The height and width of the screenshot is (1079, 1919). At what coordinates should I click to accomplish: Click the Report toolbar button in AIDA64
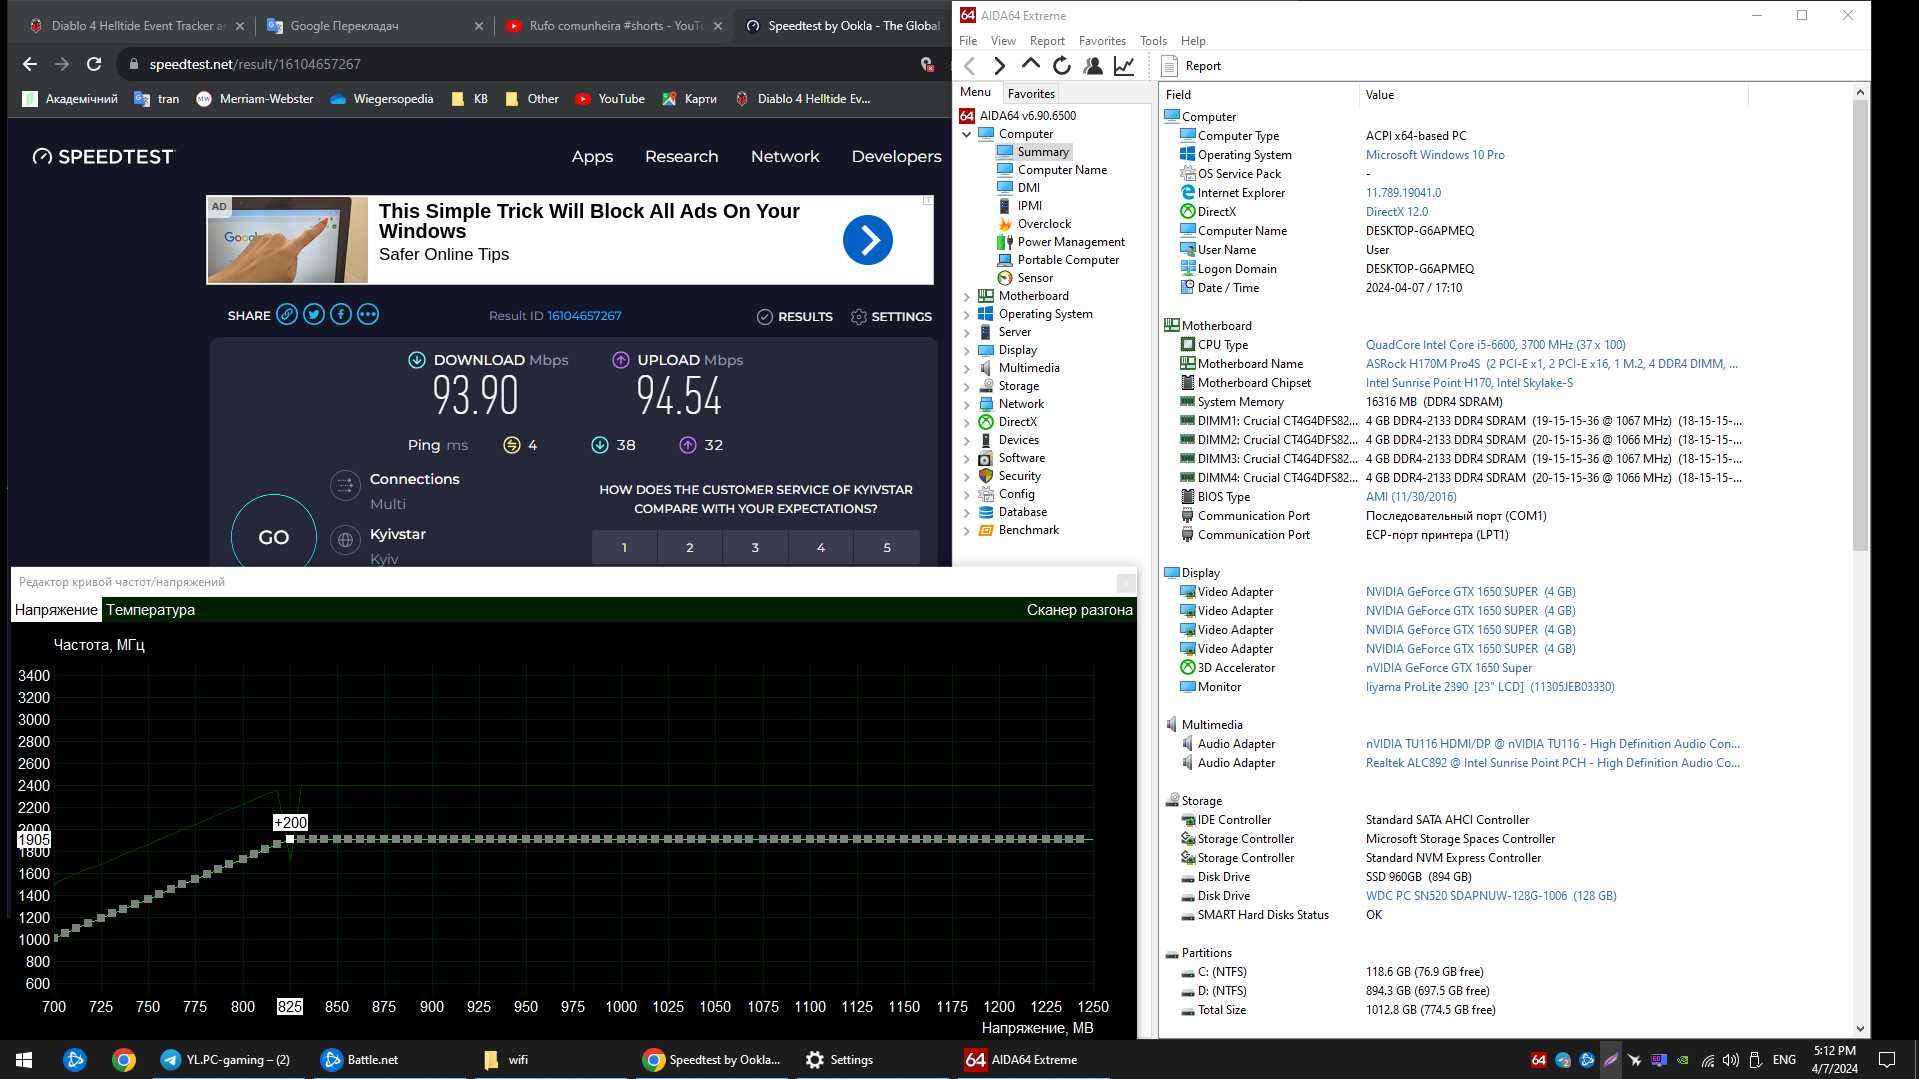[1192, 66]
